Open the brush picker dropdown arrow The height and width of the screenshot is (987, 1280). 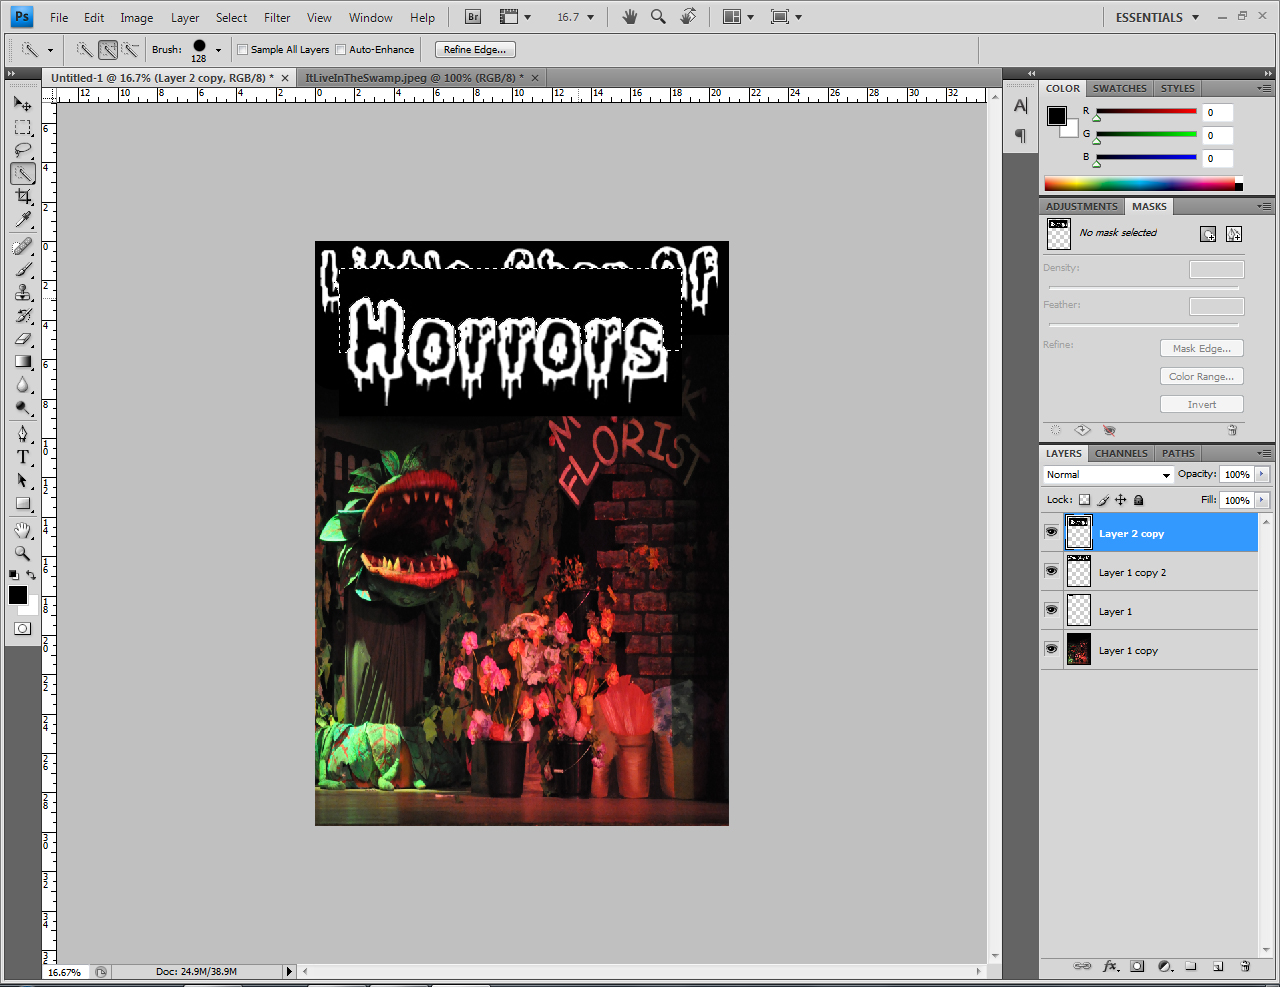tap(218, 50)
